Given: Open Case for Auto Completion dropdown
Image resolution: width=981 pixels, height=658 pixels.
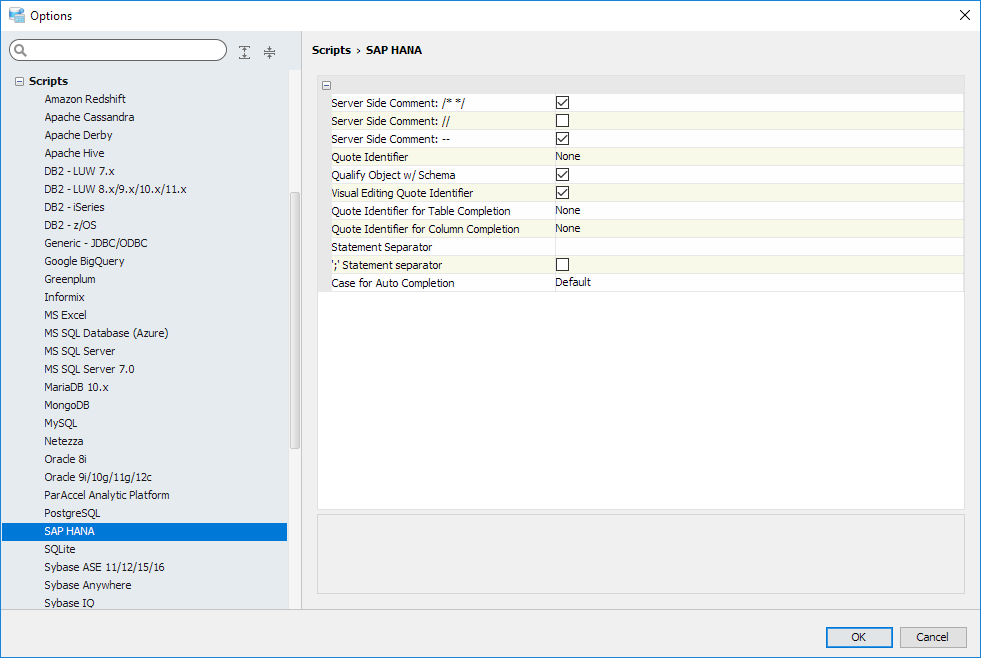Looking at the screenshot, I should (758, 283).
